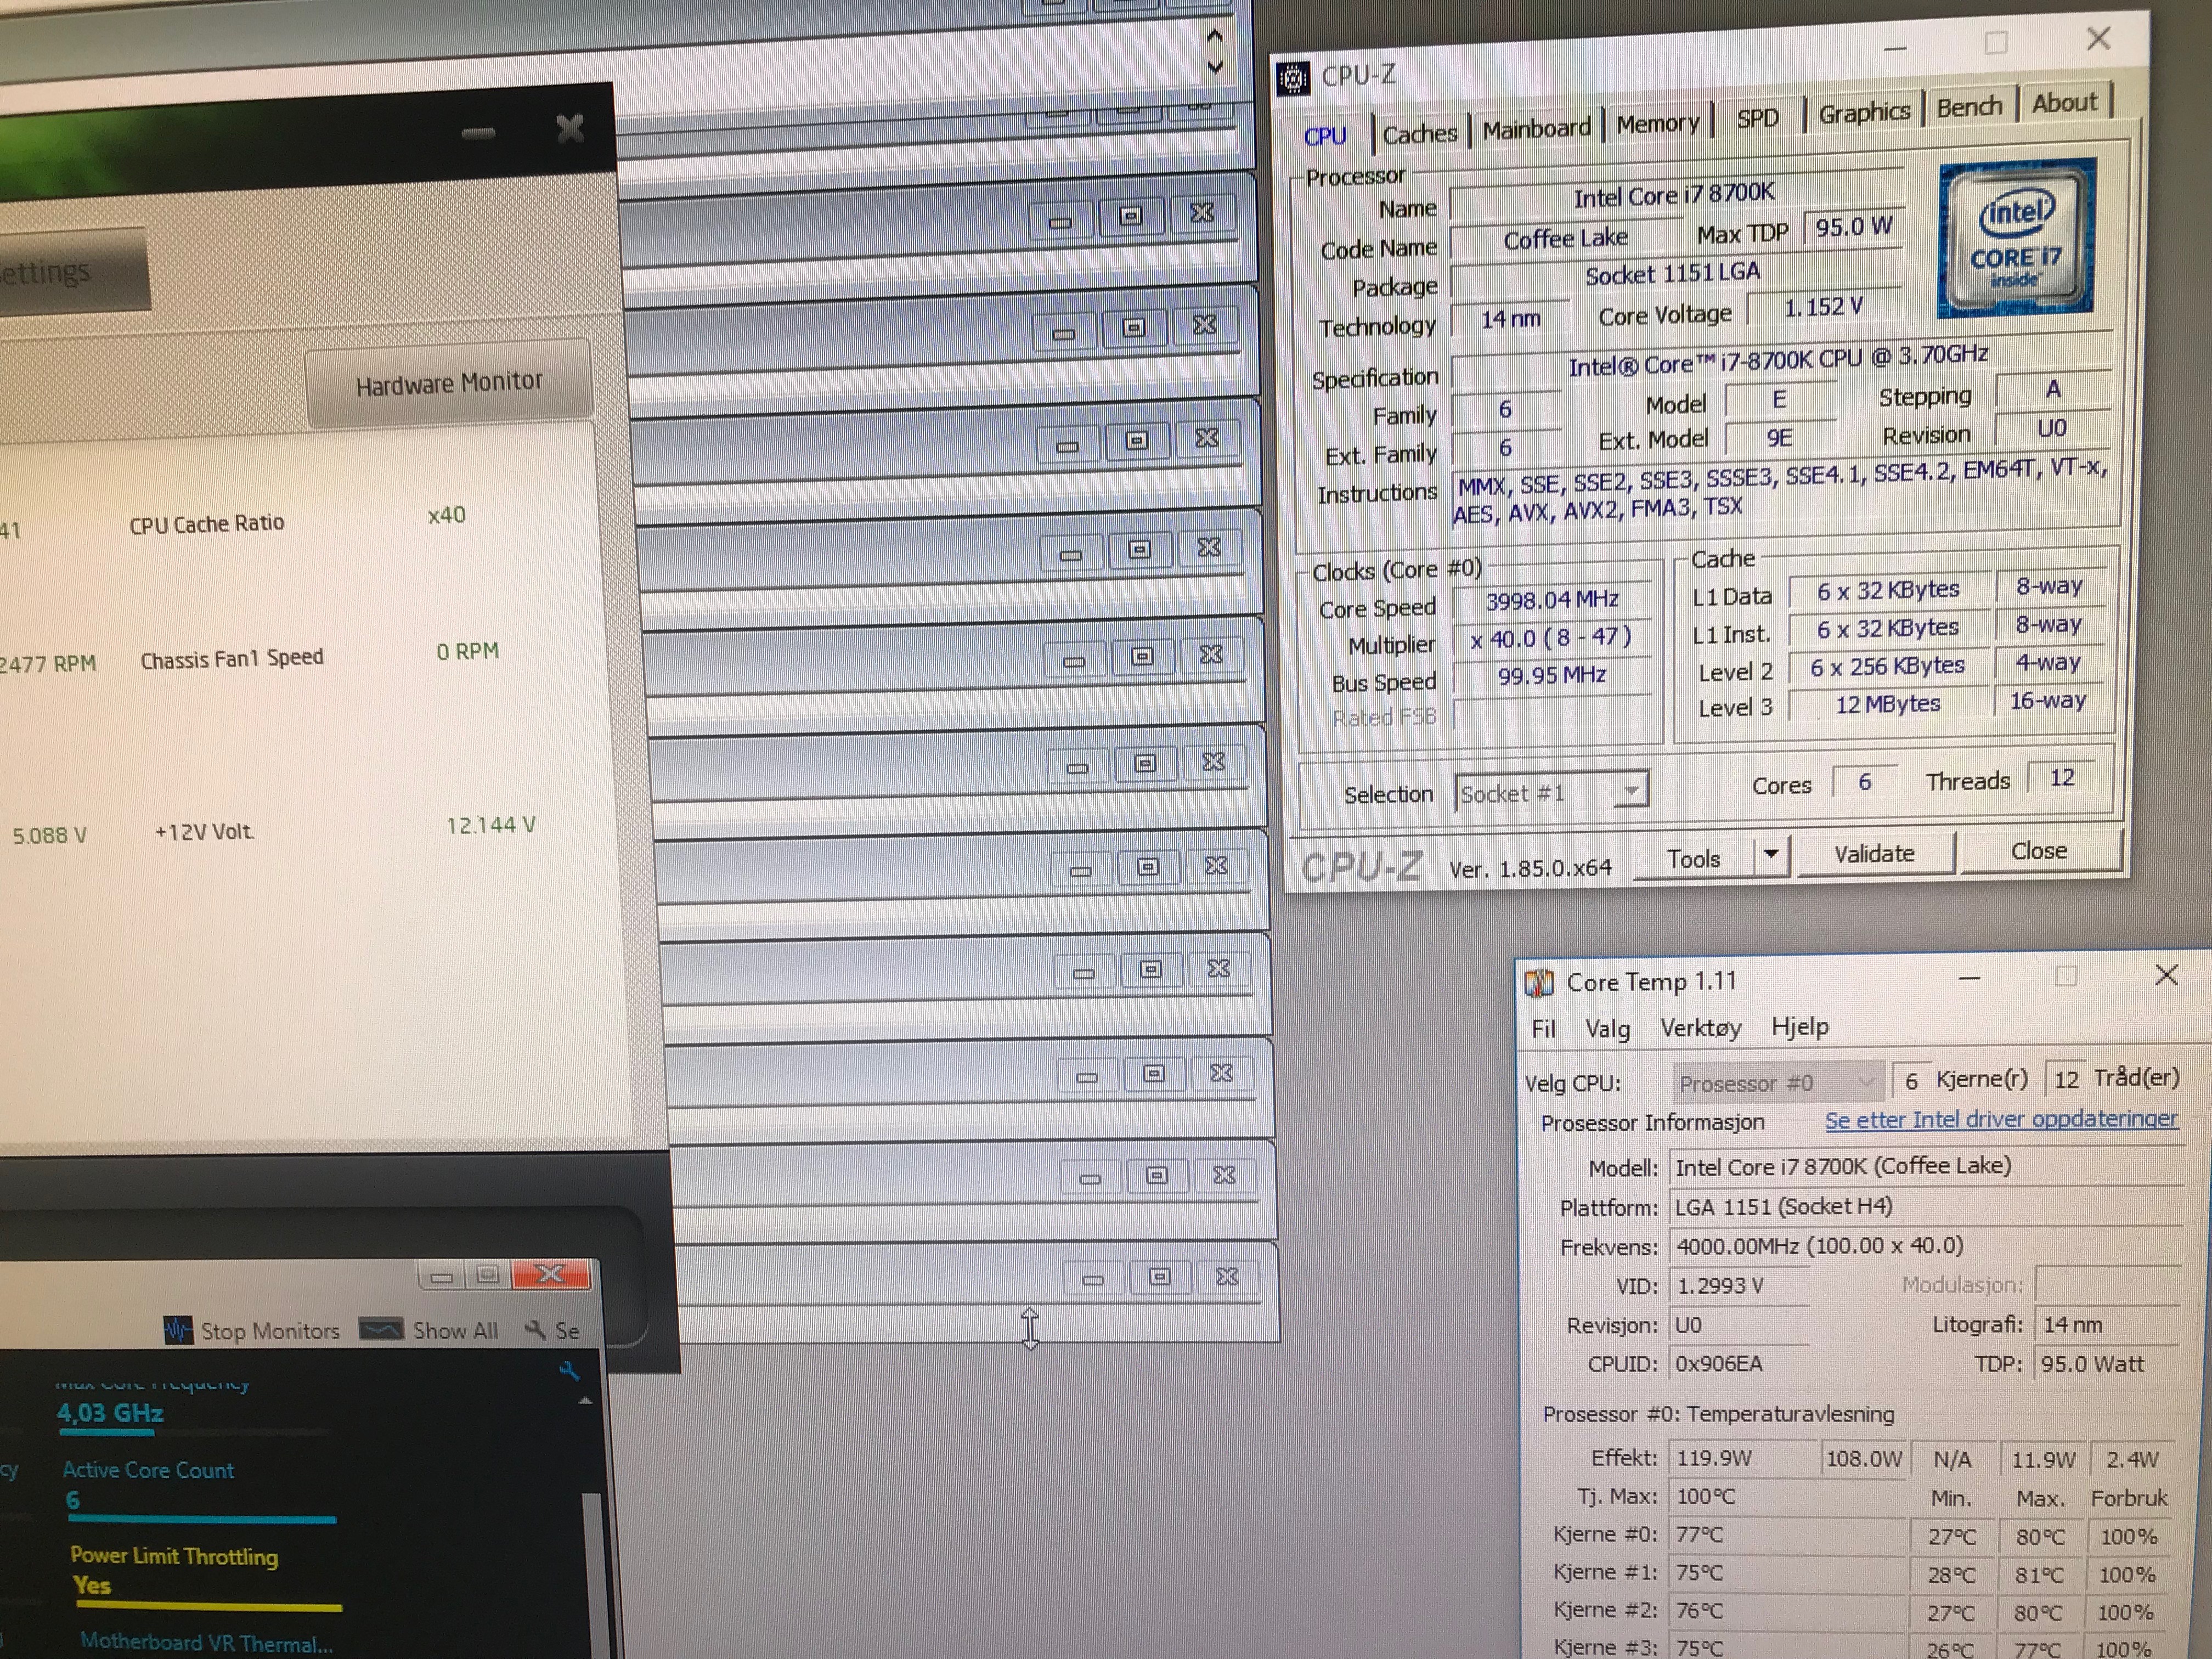Click the Bus Speed value 99.95 MHz
Screen dimensions: 2212x1659
tap(1552, 676)
